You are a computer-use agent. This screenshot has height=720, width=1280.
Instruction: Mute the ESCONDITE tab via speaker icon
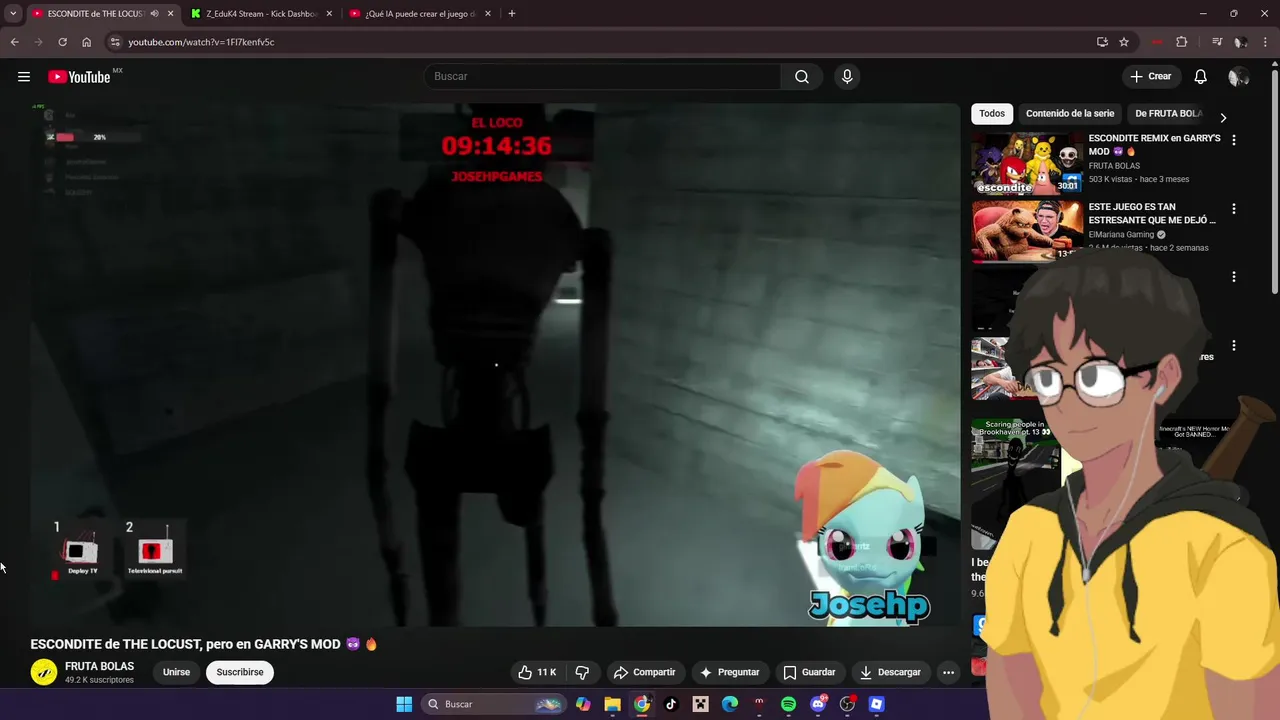tap(154, 14)
